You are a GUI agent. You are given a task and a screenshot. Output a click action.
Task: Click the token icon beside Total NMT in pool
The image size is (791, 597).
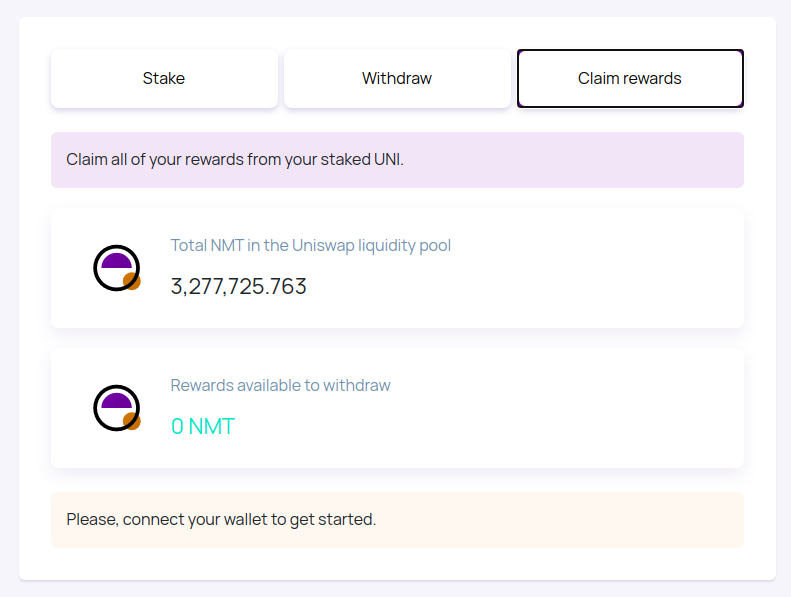pos(117,268)
